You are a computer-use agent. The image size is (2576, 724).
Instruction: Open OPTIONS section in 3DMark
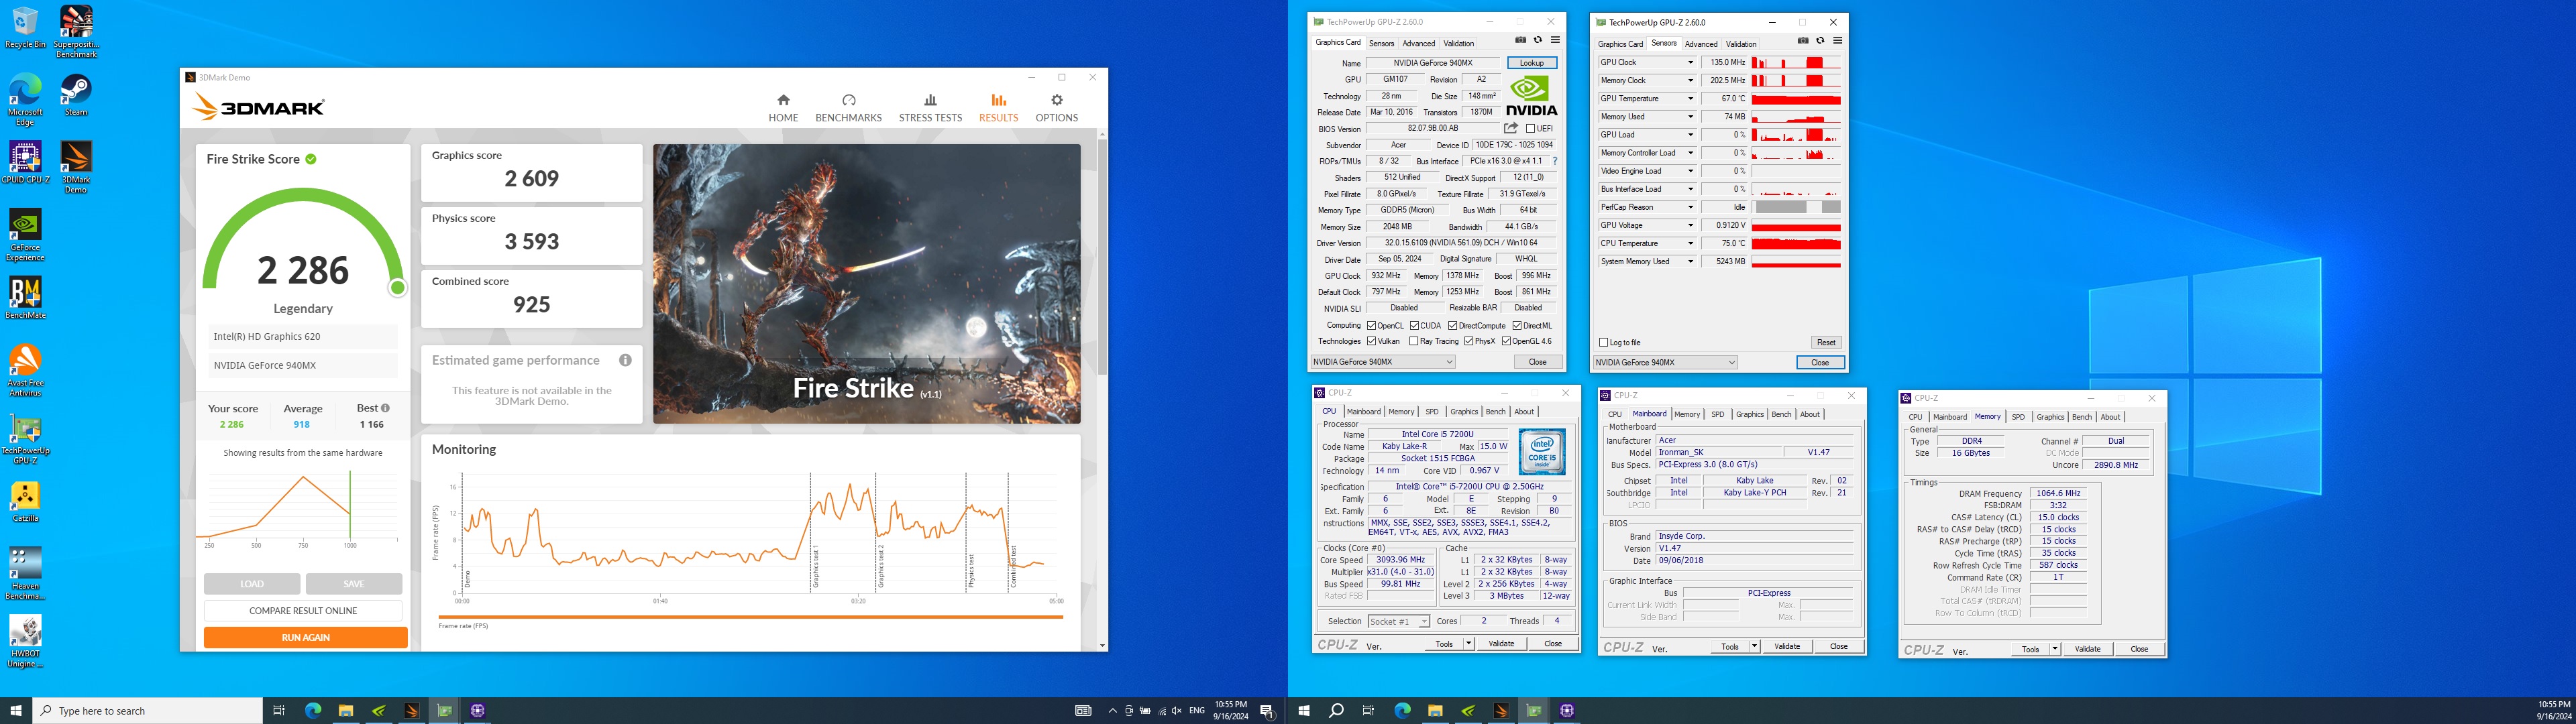click(1056, 107)
